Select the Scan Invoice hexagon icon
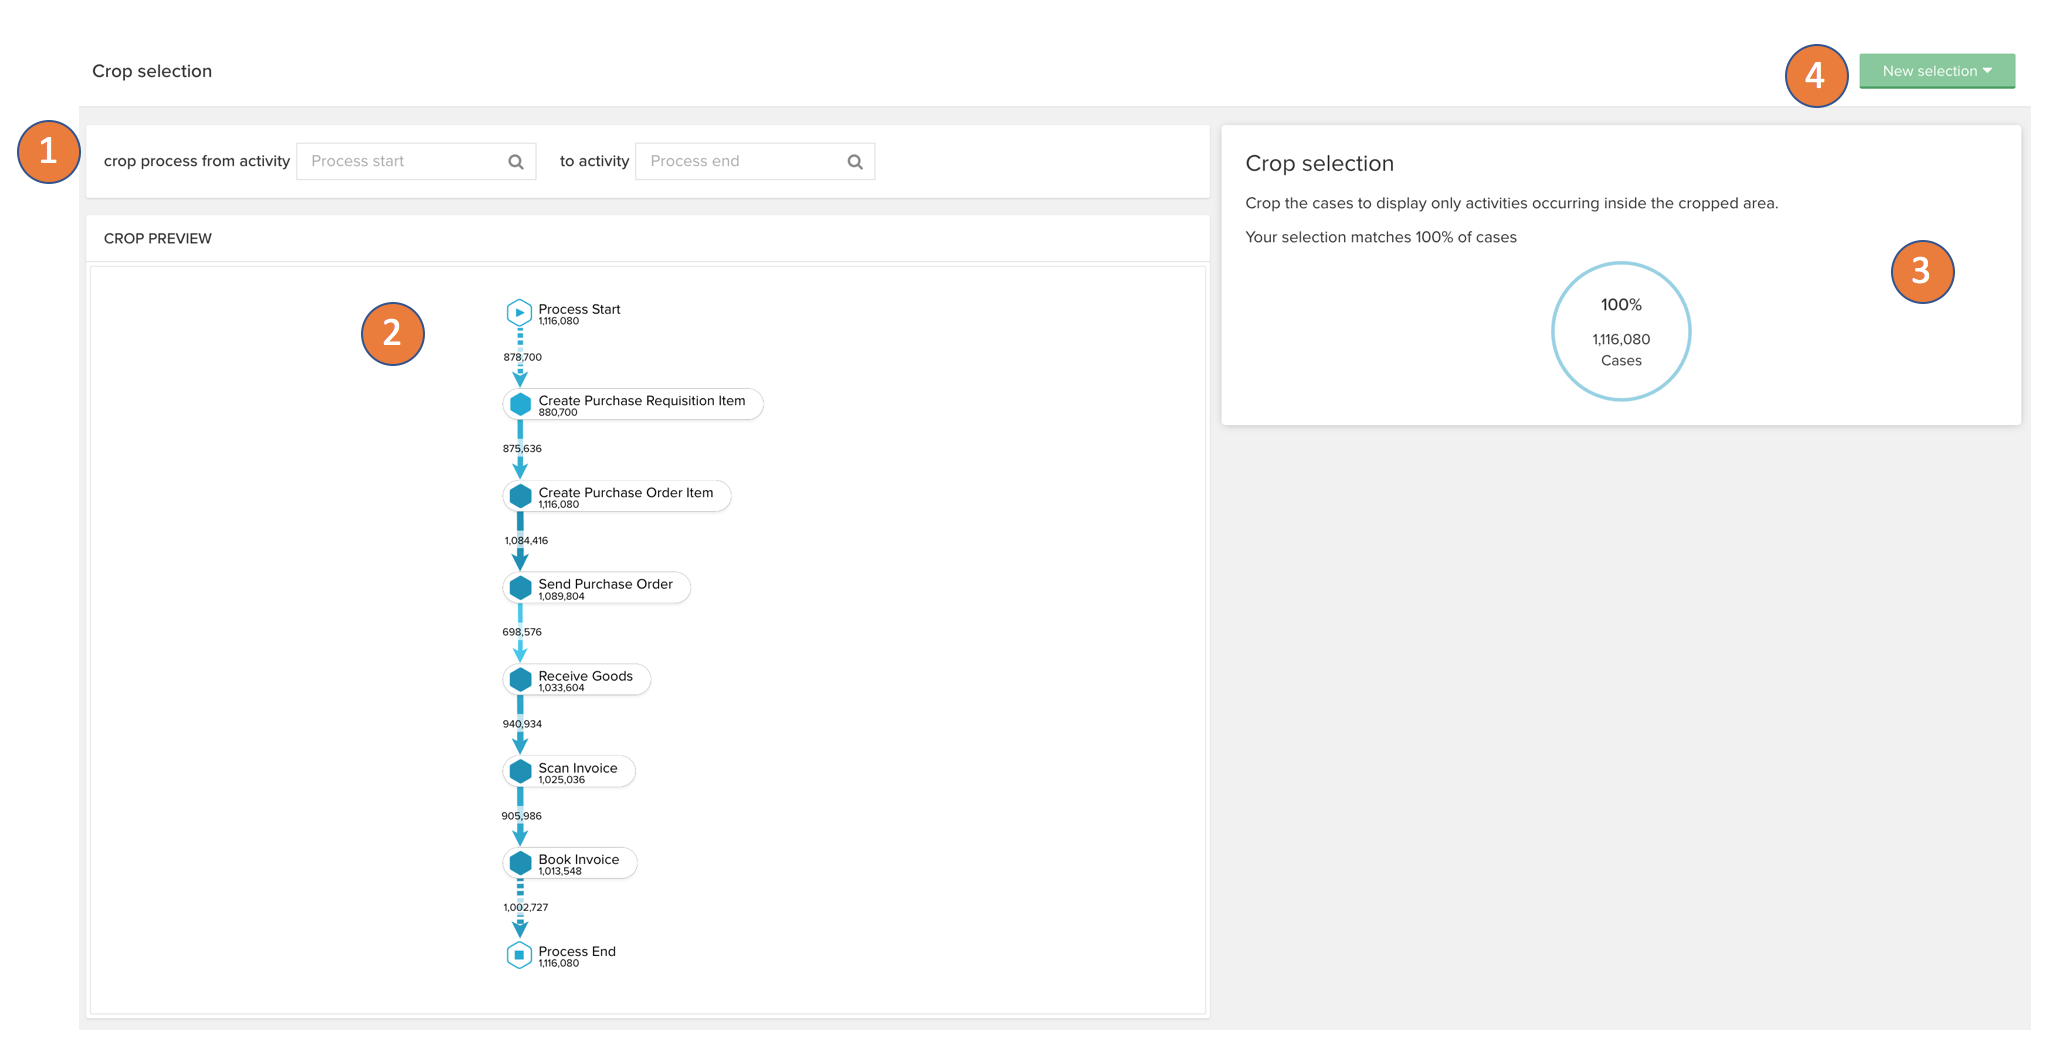The image size is (2054, 1056). [x=520, y=771]
